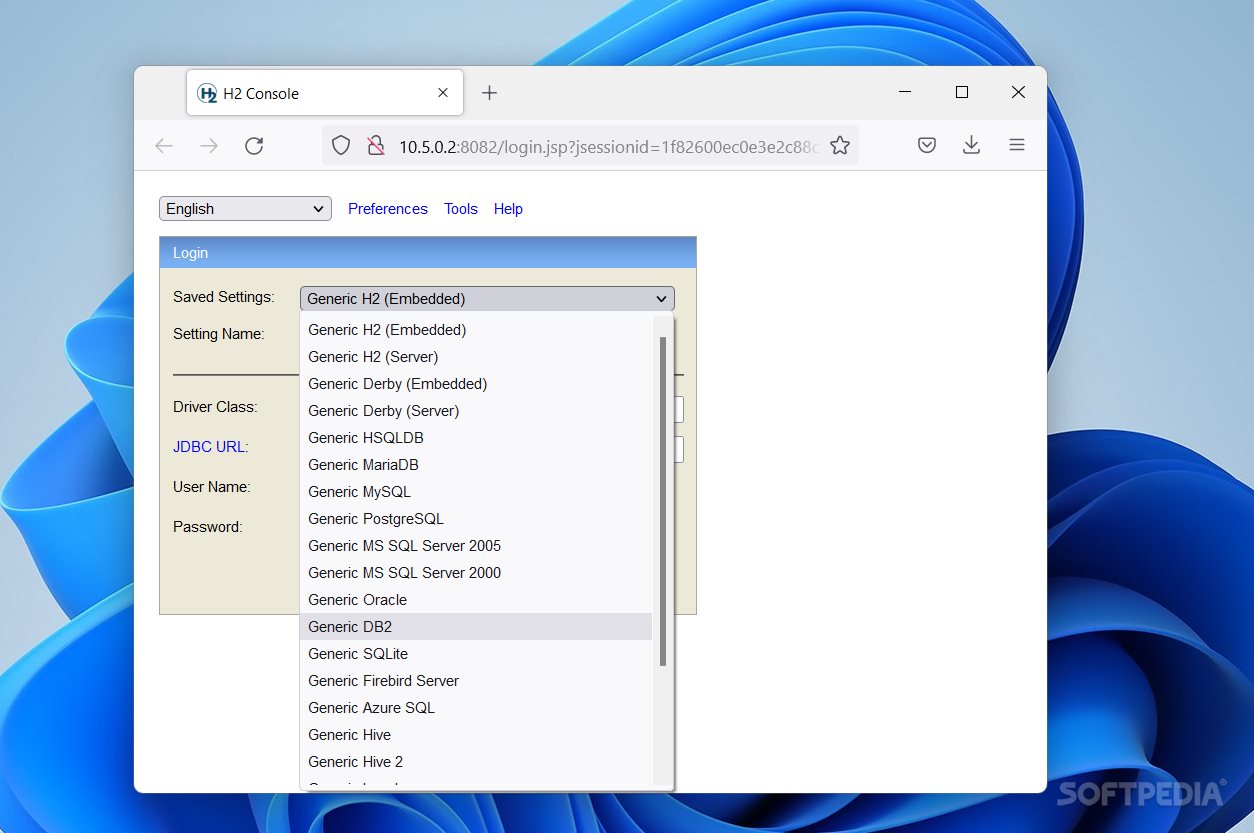Viewport: 1254px width, 833px height.
Task: Select the H2 Console tab
Action: 325,93
